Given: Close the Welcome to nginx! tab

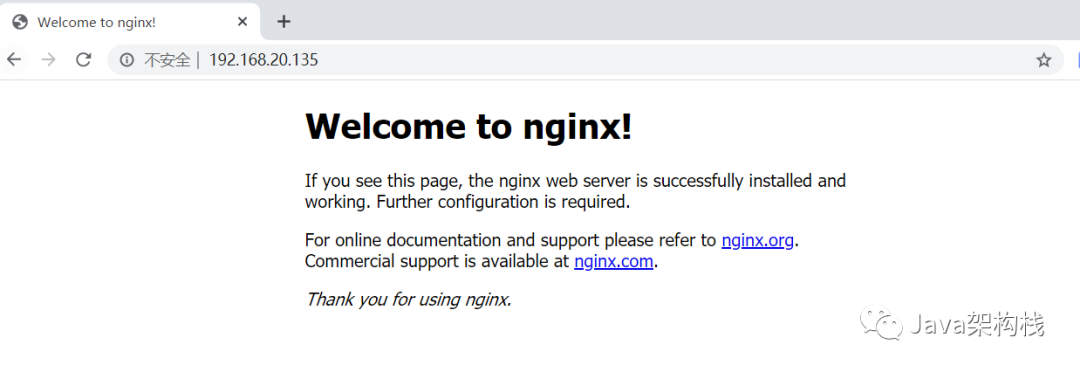Looking at the screenshot, I should pos(242,22).
